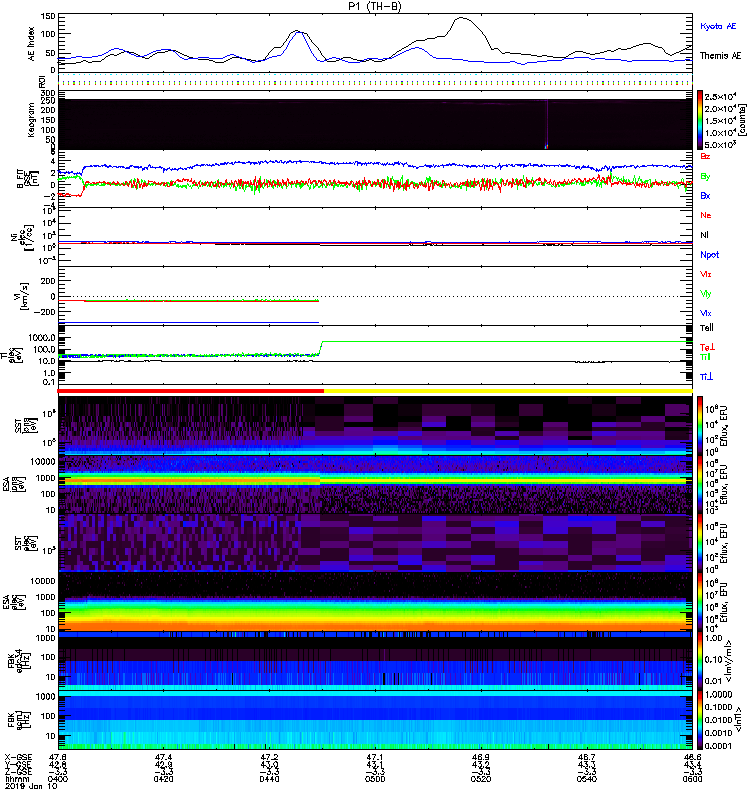The image size is (750, 800).
Task: Click the blue Bx legend label
Action: 705,195
